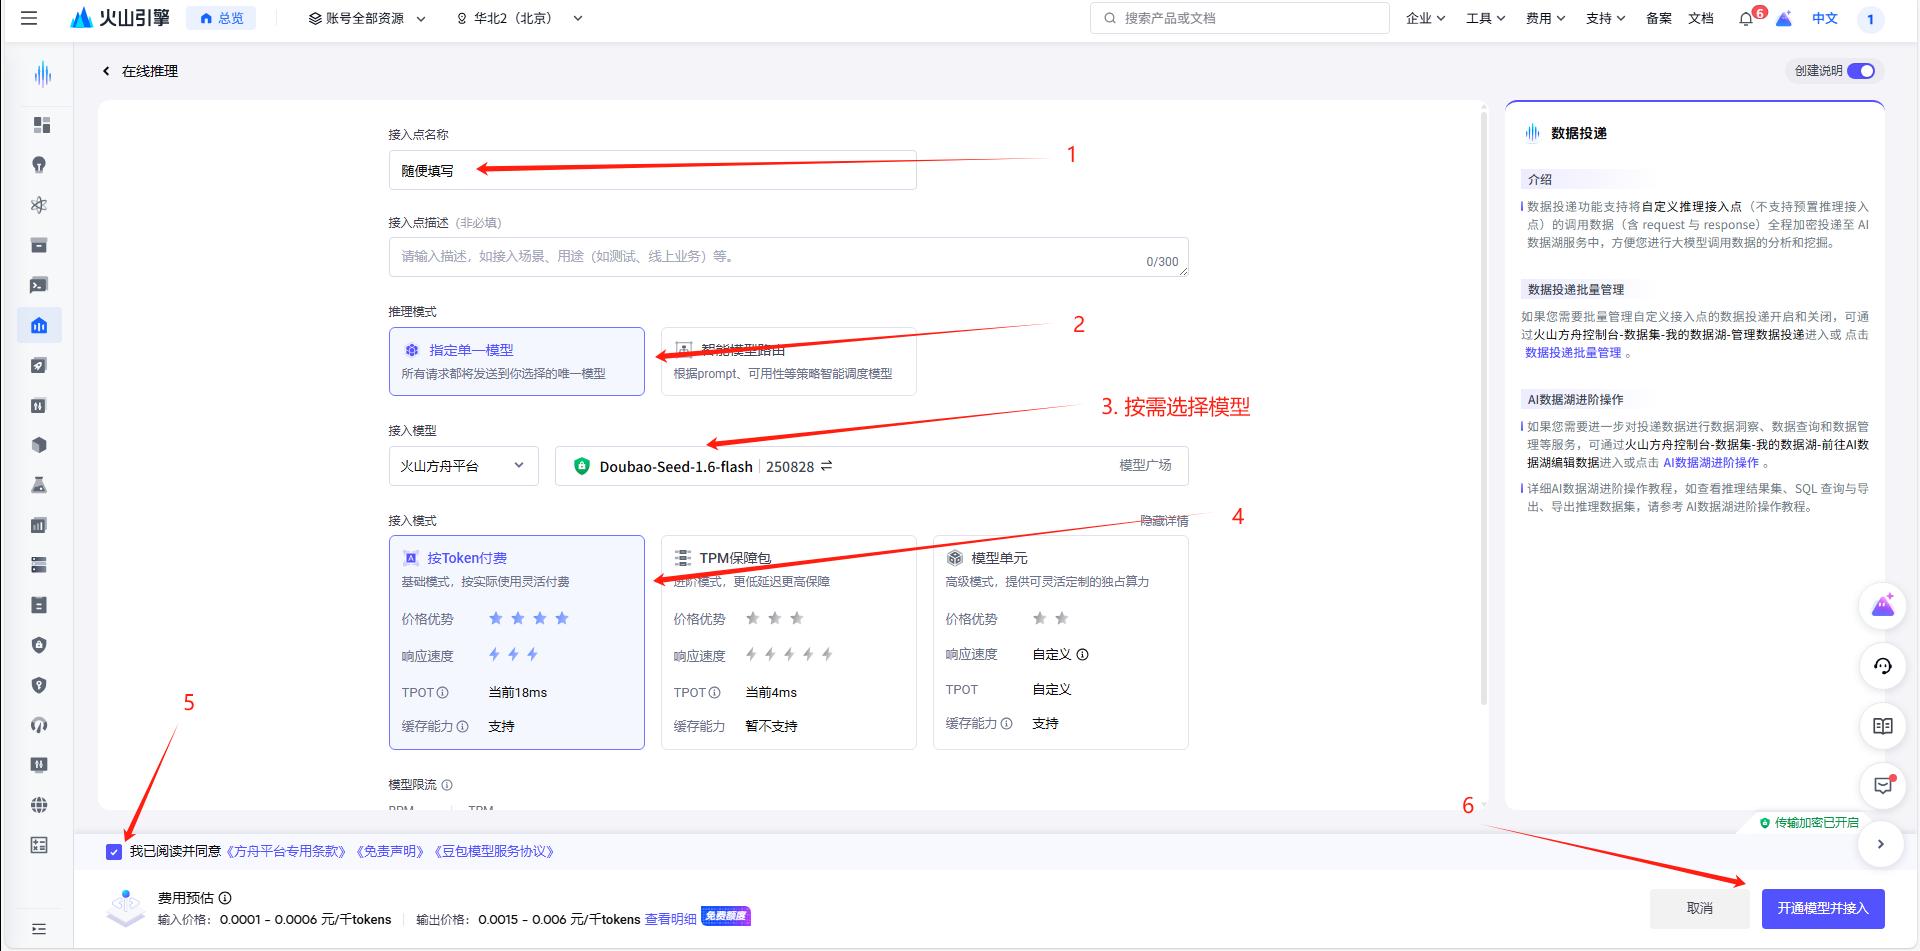Toggle the 创建说明 switch
This screenshot has height=951, width=1920.
[1862, 71]
